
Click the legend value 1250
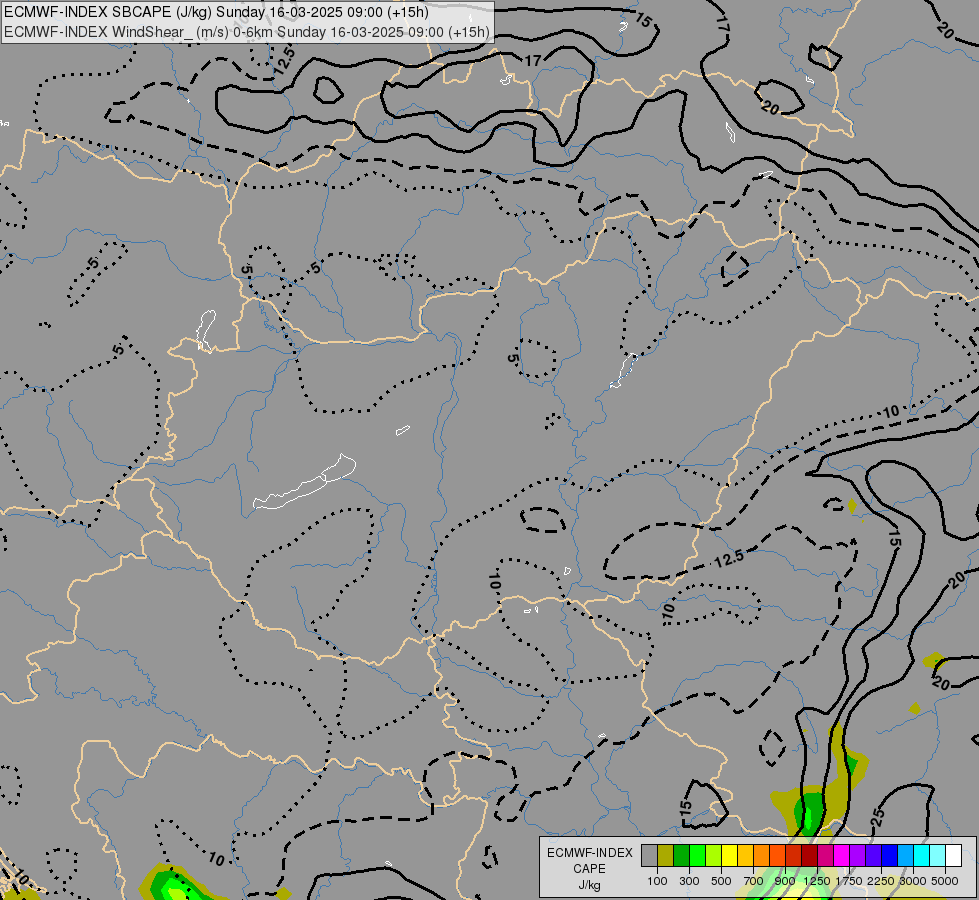[x=817, y=881]
